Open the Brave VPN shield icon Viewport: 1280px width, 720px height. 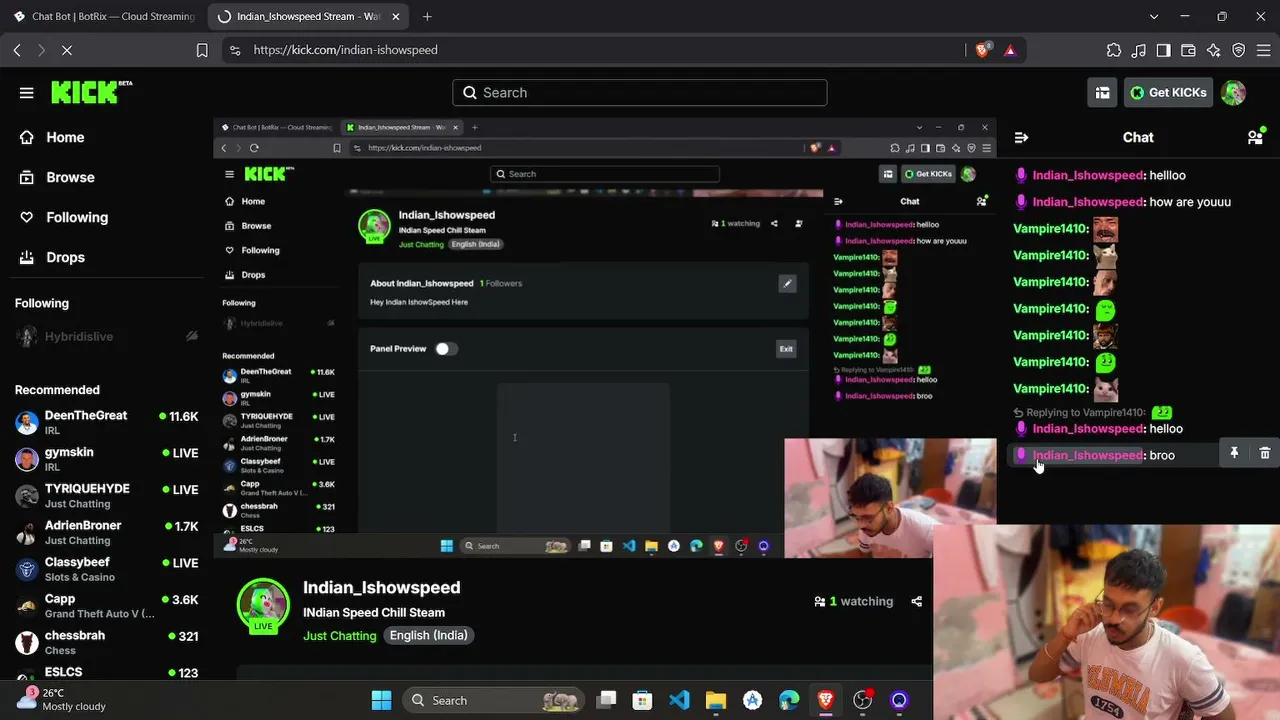tap(1239, 50)
